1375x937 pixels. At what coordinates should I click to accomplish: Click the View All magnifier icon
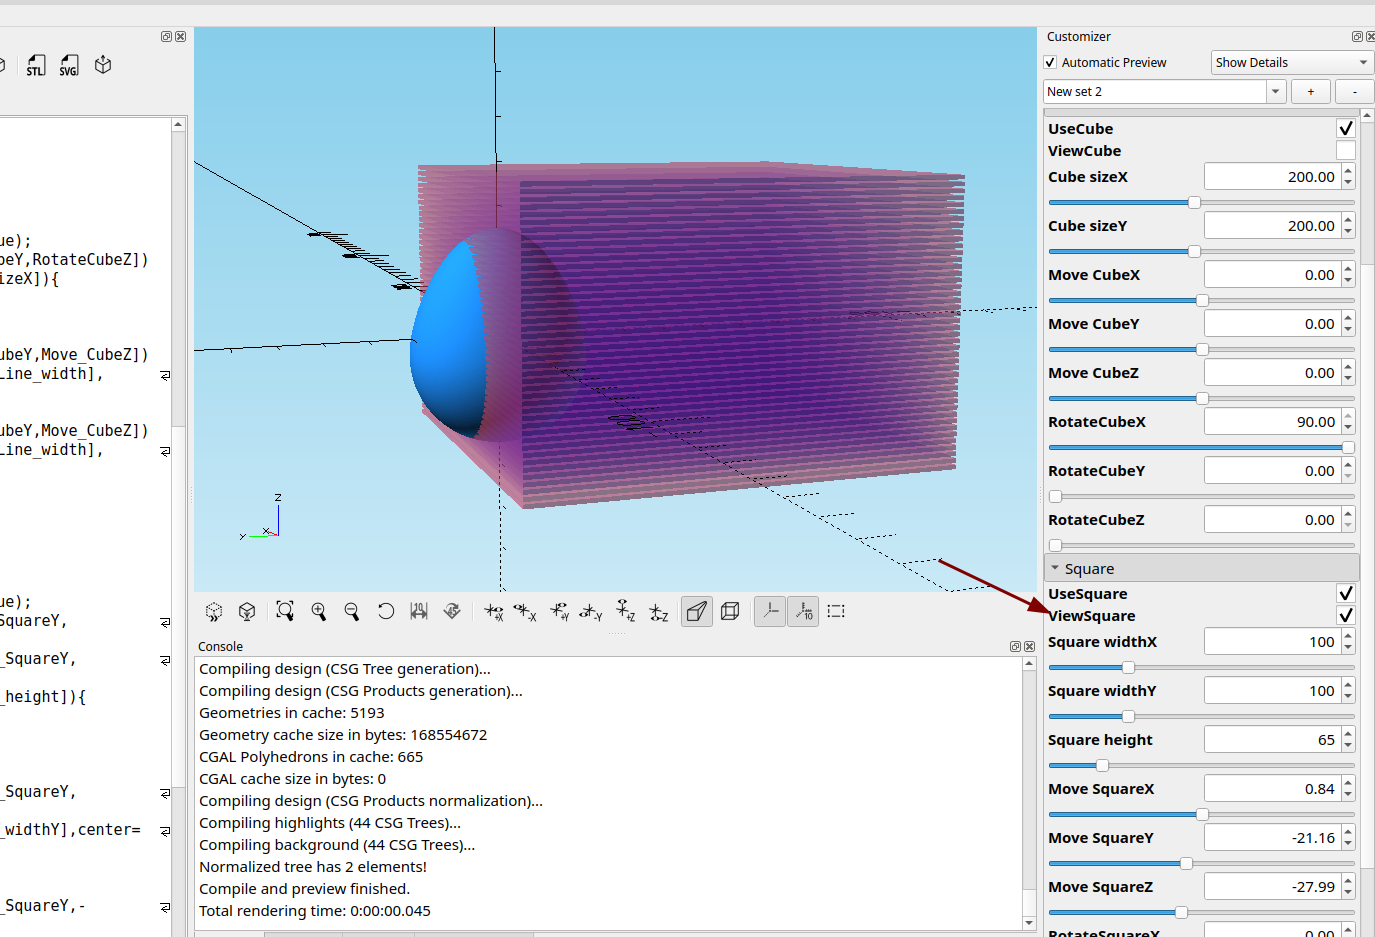285,611
